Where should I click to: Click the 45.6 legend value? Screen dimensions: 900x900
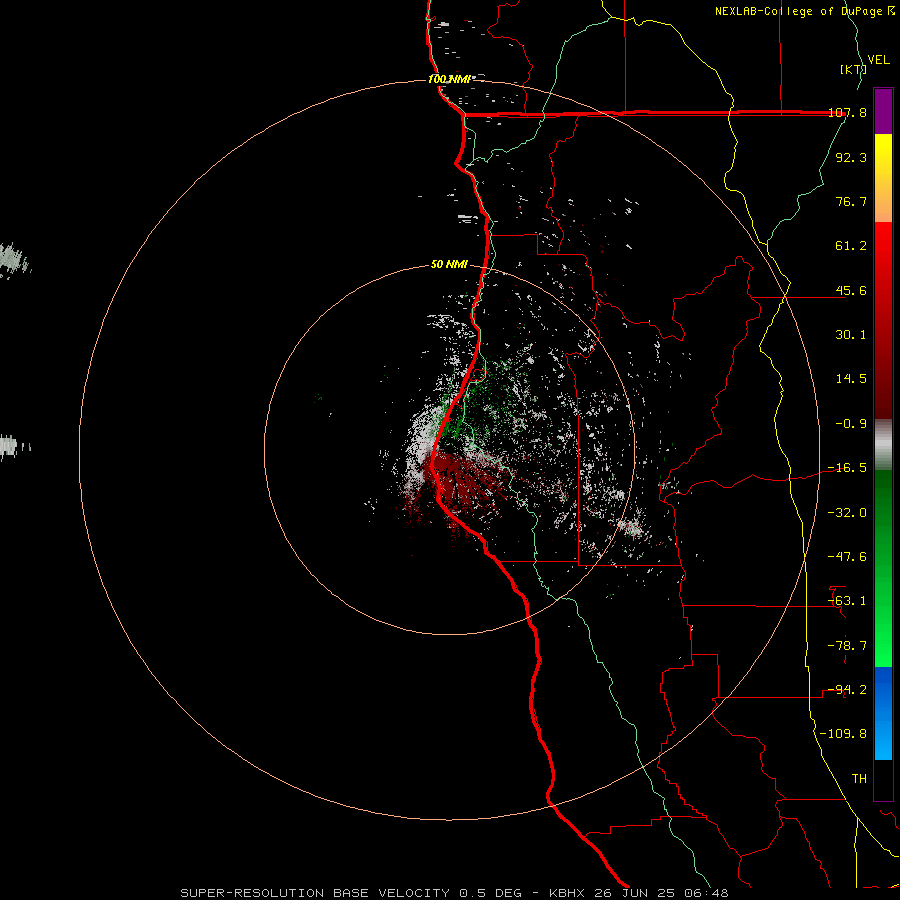(851, 290)
